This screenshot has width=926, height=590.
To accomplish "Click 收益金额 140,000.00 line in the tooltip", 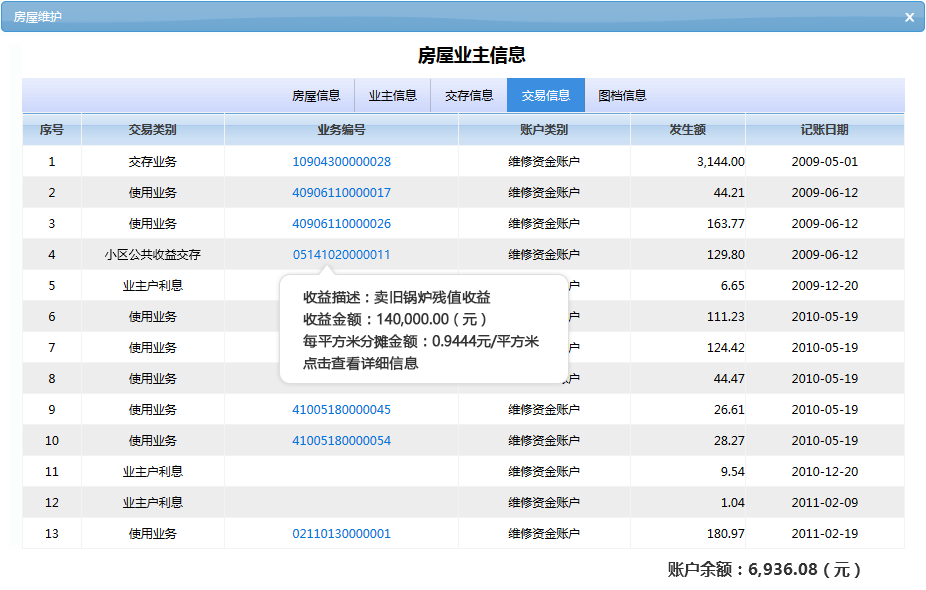I will click(x=394, y=320).
